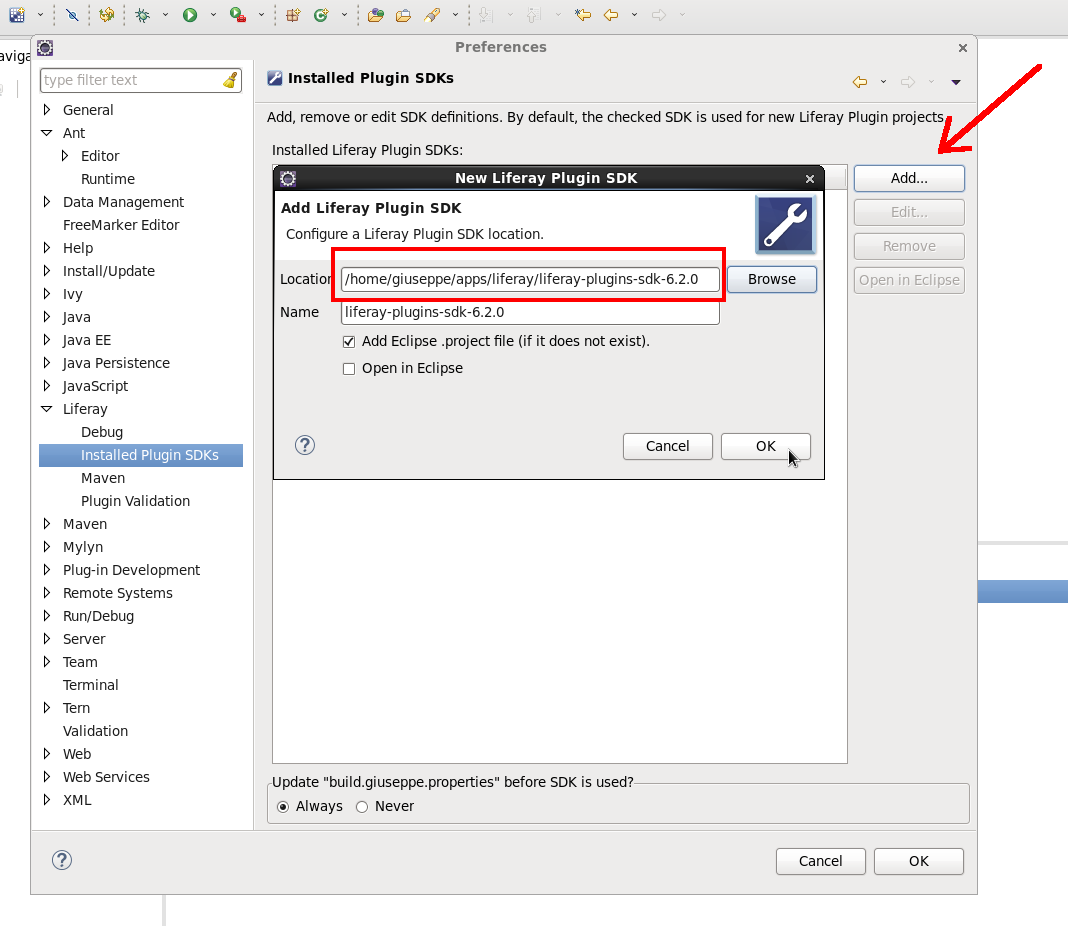Select the Validation preference page
1068x926 pixels.
[95, 731]
